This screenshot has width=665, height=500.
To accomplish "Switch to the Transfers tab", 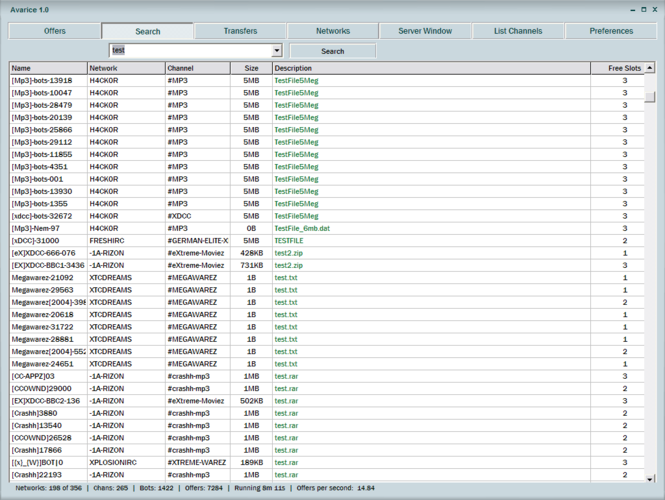I will (x=240, y=31).
